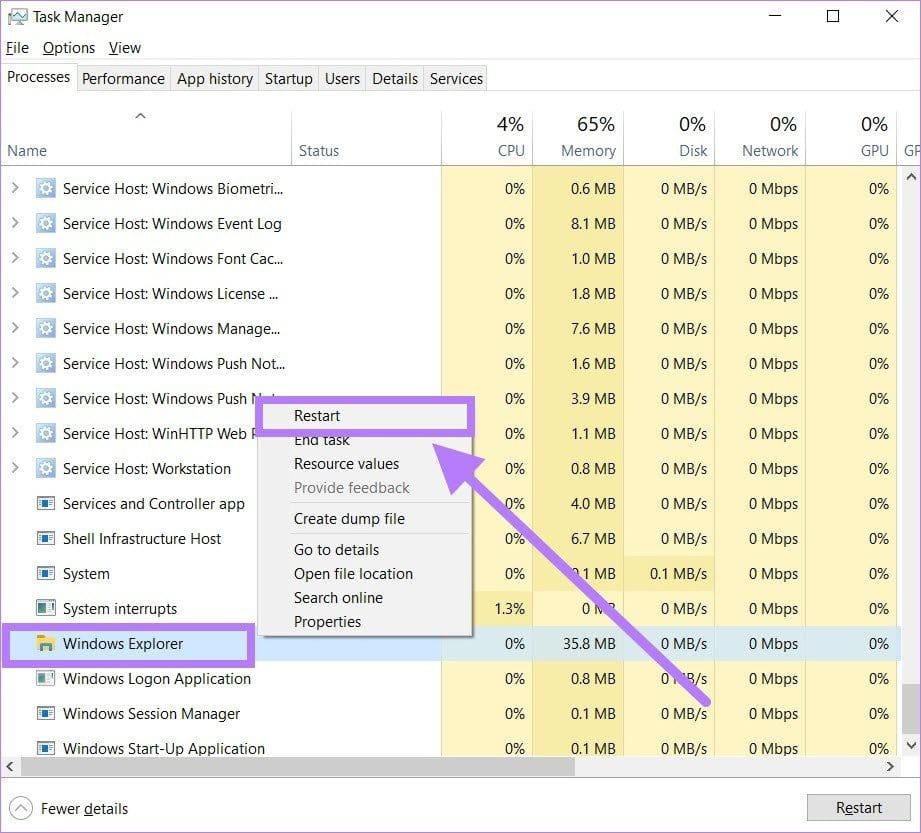Click the Service Host: Windows Biometric gear icon
Viewport: 921px width, 833px height.
pos(45,189)
